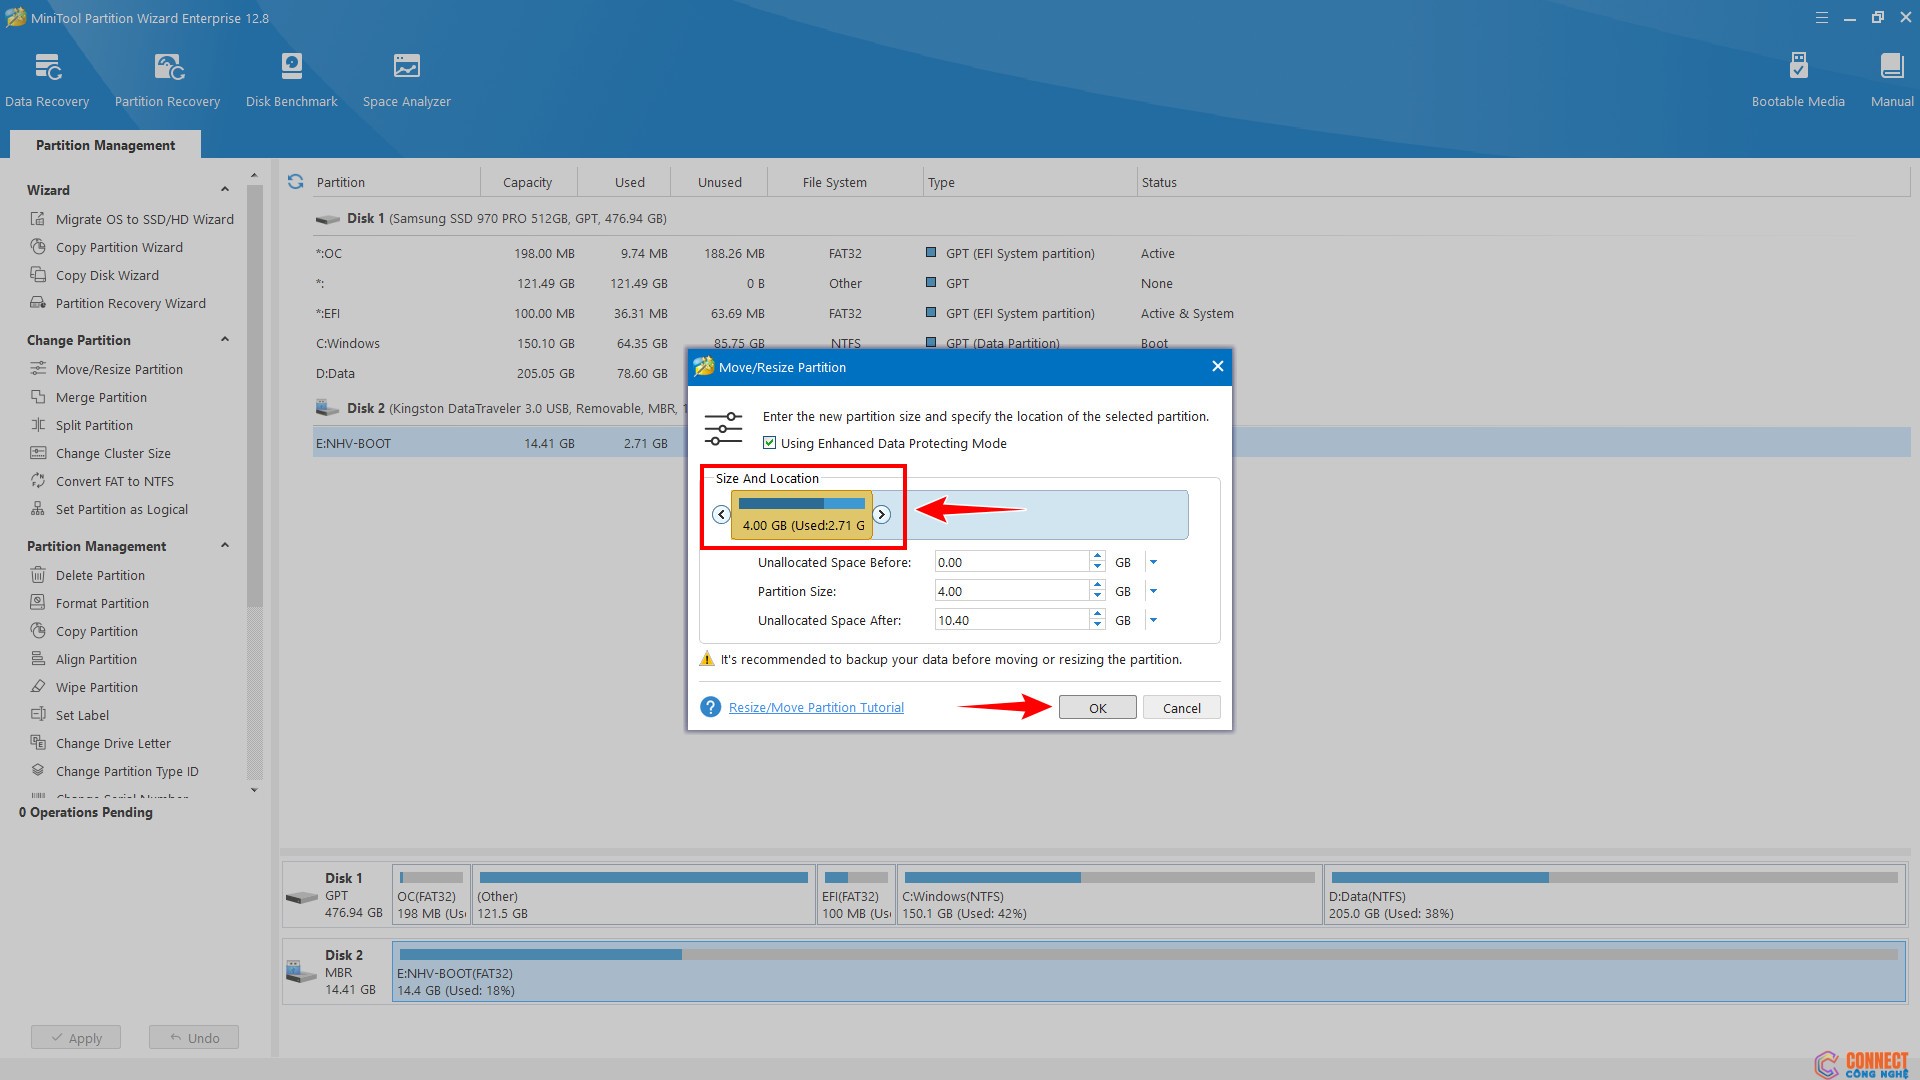Launch Disk Benchmark

[x=291, y=81]
